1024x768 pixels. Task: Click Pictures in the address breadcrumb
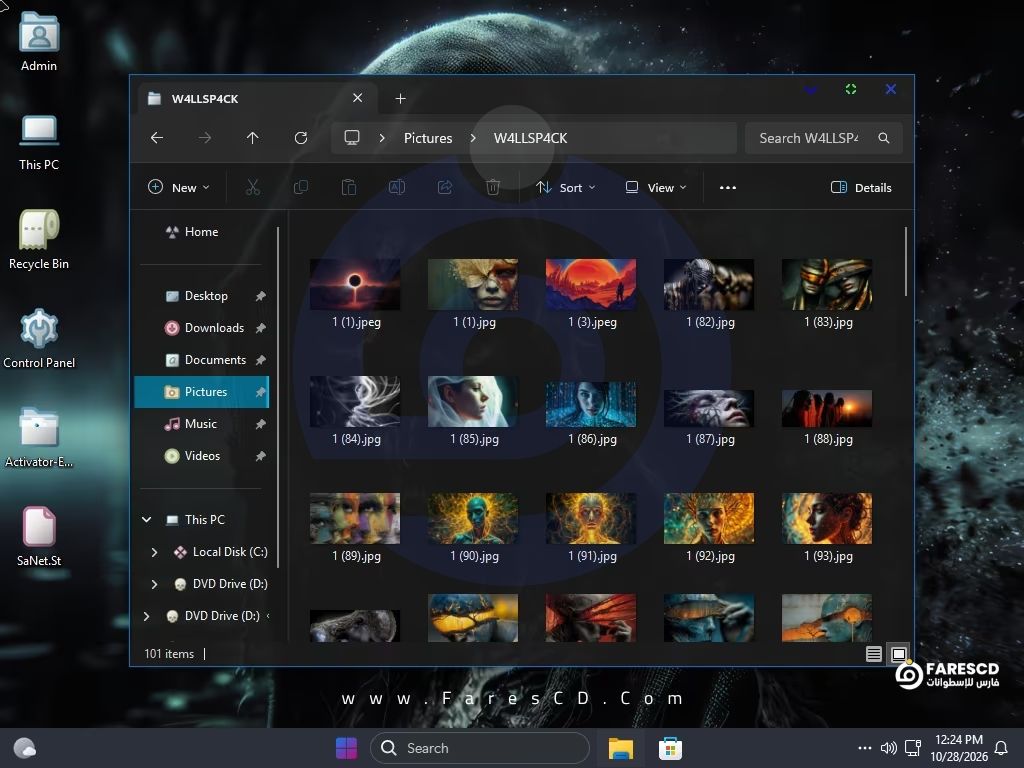(428, 138)
